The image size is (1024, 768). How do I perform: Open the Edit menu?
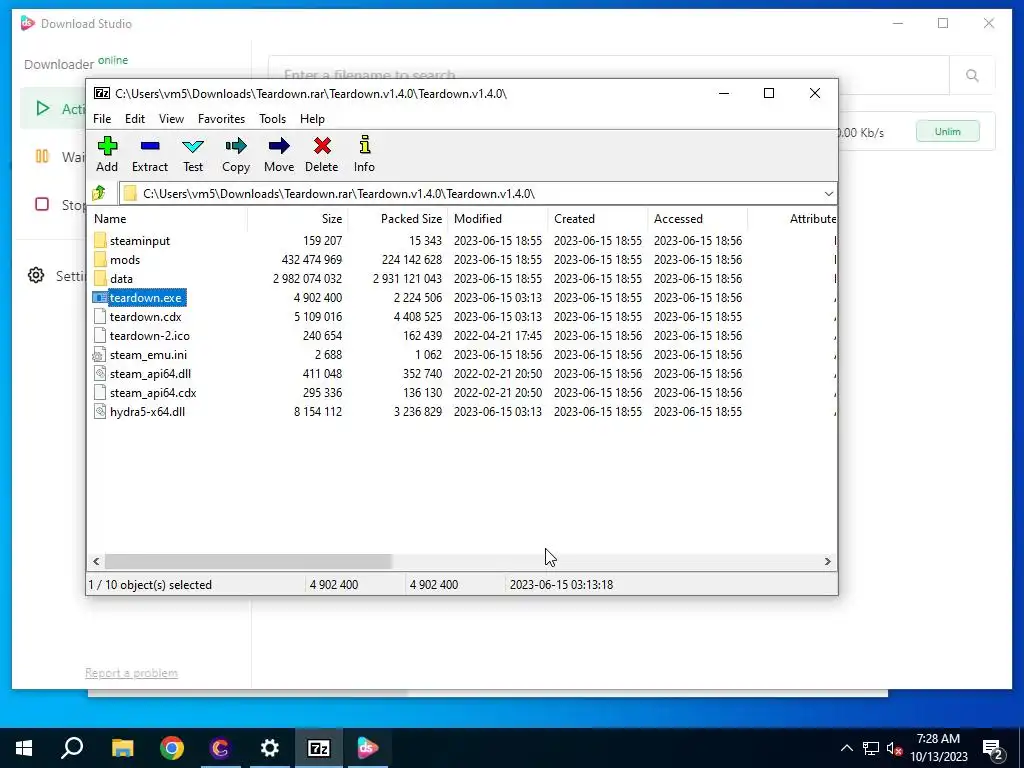[x=135, y=119]
